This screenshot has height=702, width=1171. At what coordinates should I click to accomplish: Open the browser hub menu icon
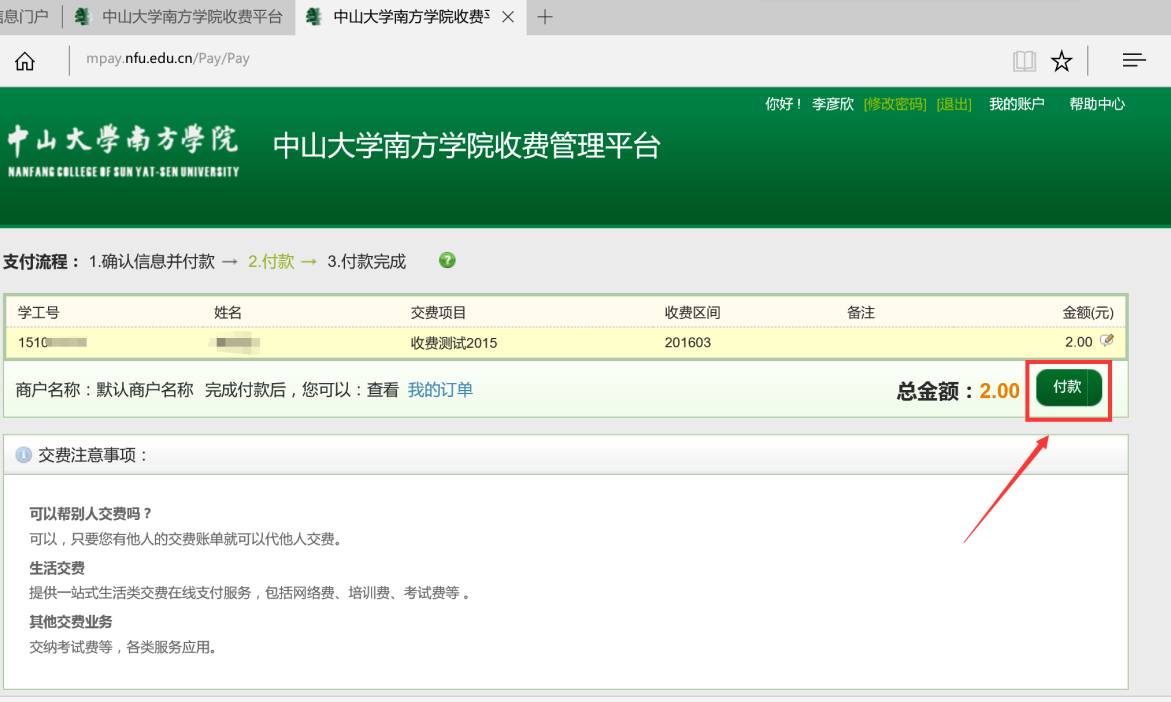1134,60
